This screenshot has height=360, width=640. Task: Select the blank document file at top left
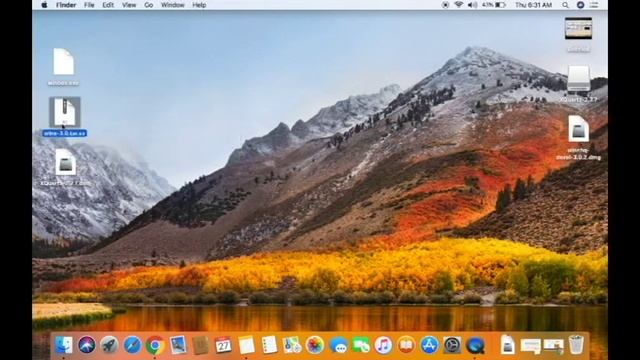click(64, 62)
